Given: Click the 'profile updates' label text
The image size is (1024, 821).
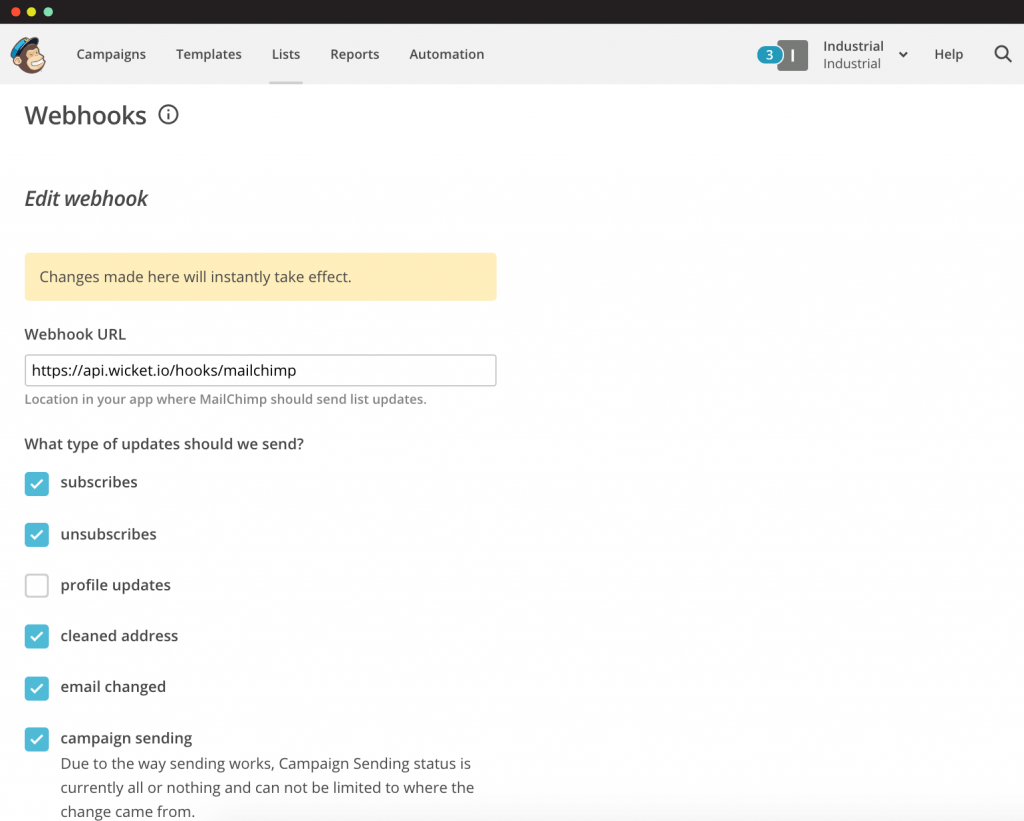Looking at the screenshot, I should (116, 585).
